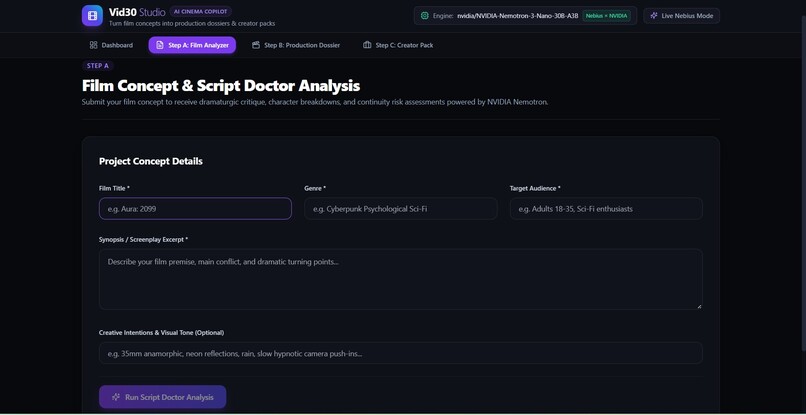Click the tagline about production dossiers & creator packs
The width and height of the screenshot is (806, 415).
click(192, 24)
